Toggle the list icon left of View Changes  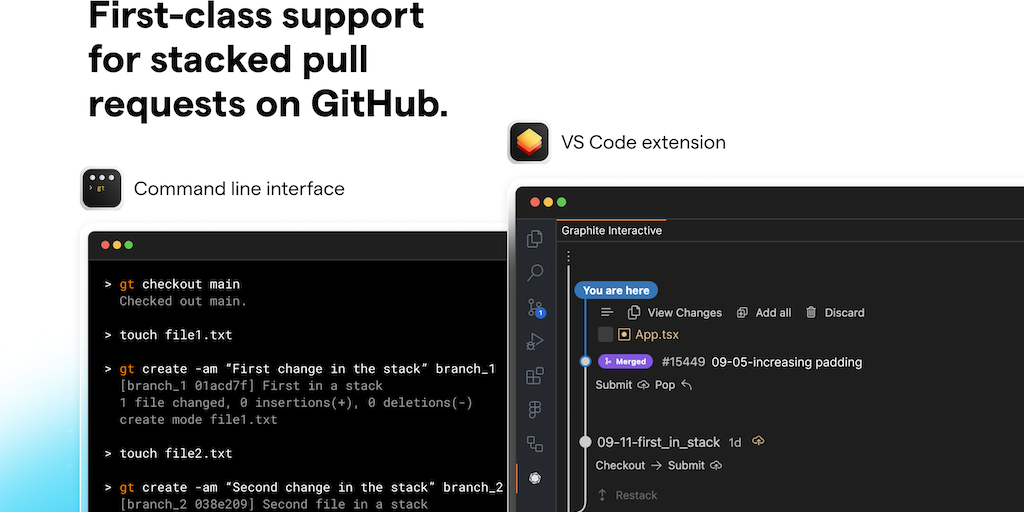(607, 312)
